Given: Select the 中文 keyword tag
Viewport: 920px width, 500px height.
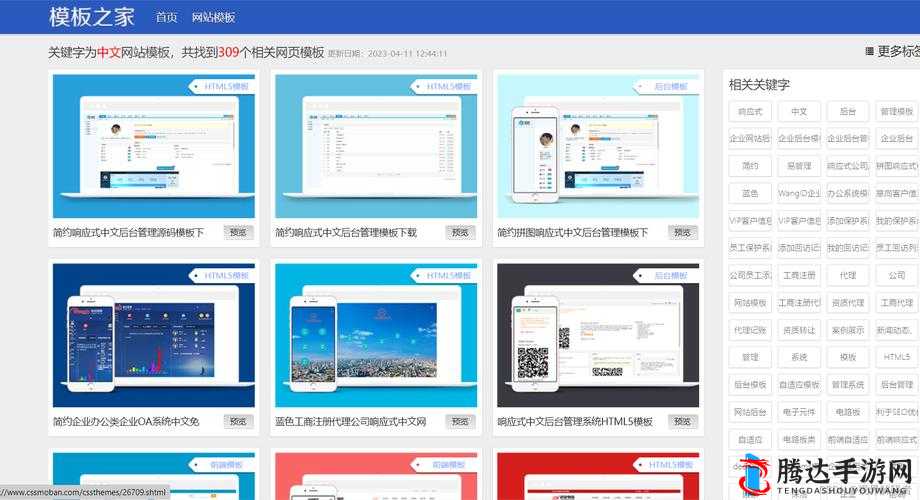Looking at the screenshot, I should pos(799,112).
